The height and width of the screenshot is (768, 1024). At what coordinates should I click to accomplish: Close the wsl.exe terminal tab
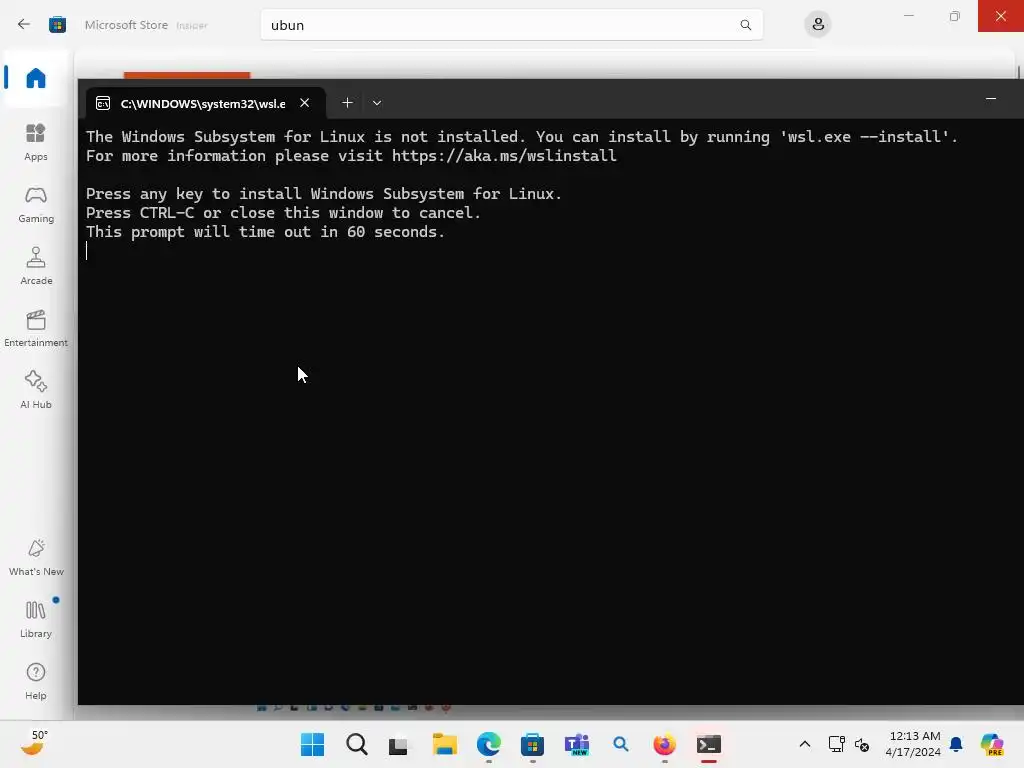coord(304,103)
